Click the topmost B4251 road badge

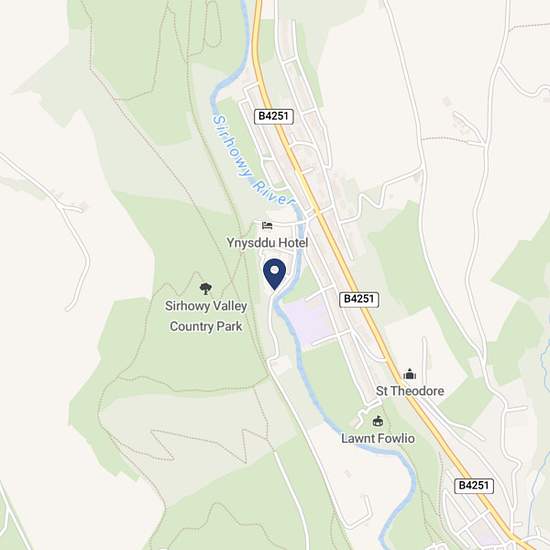(274, 116)
